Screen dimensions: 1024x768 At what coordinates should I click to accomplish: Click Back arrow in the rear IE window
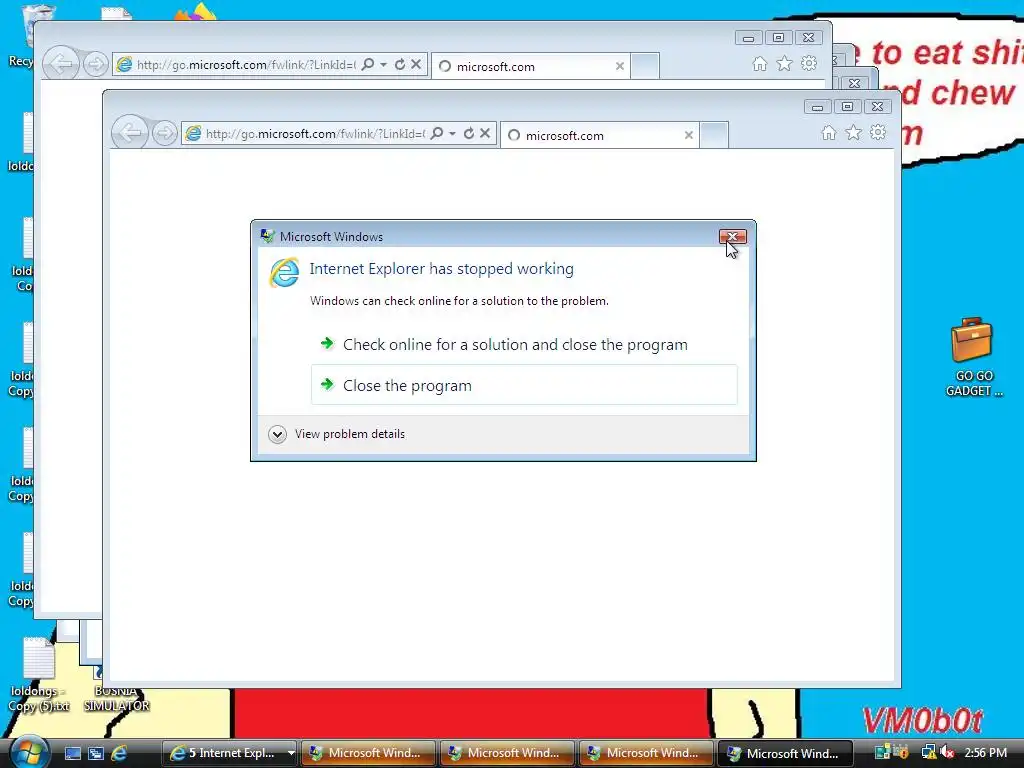coord(61,64)
